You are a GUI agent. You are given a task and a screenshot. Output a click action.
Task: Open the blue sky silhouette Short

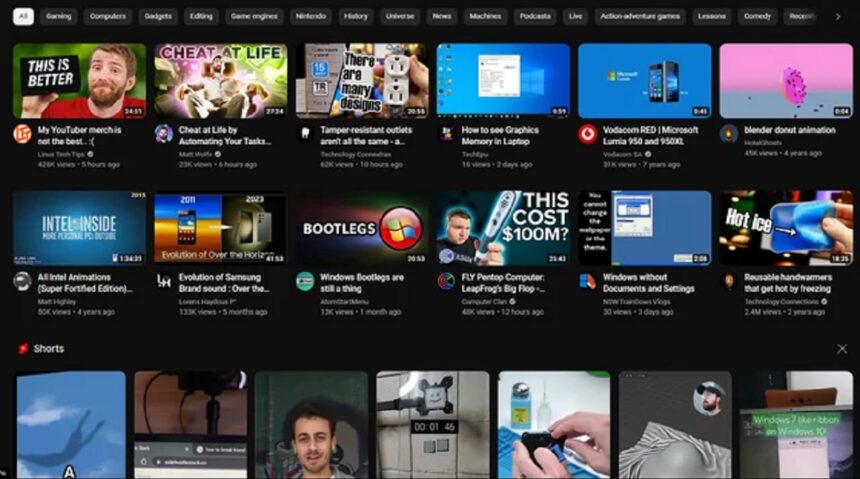pos(71,425)
